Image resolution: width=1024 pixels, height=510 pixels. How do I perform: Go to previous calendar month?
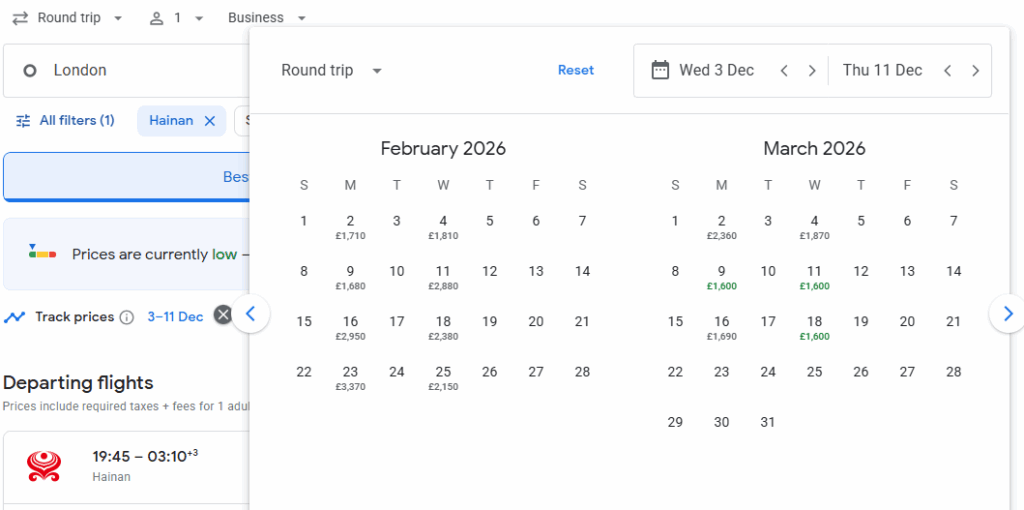click(251, 314)
